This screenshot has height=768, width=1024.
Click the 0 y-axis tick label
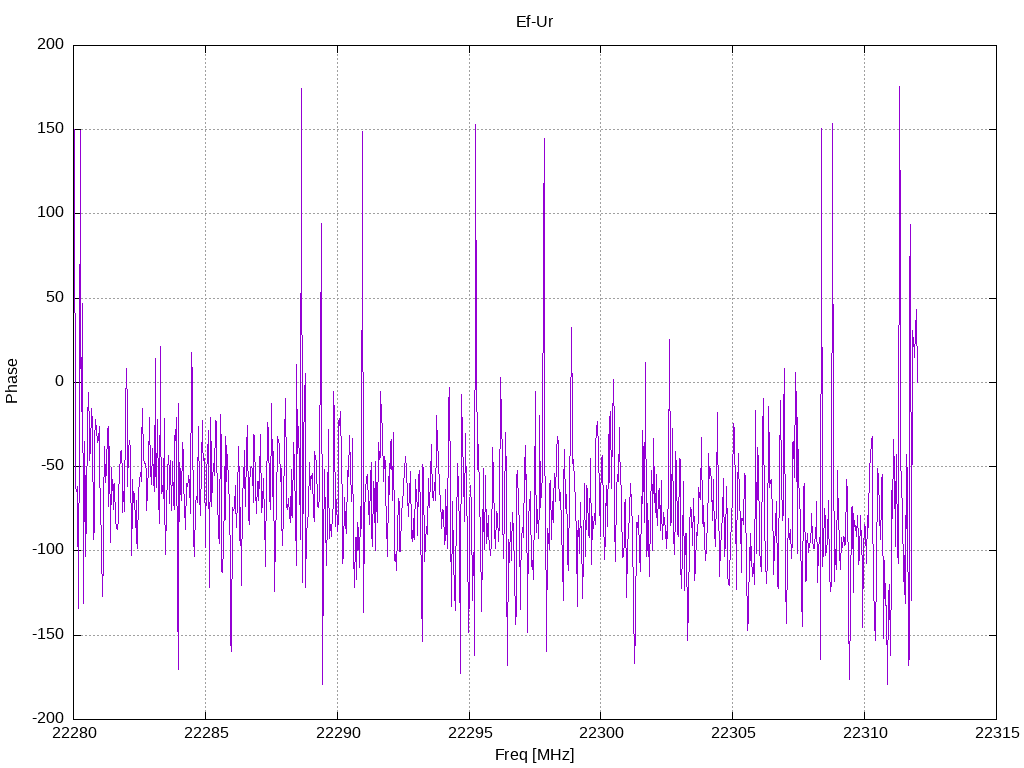60,382
